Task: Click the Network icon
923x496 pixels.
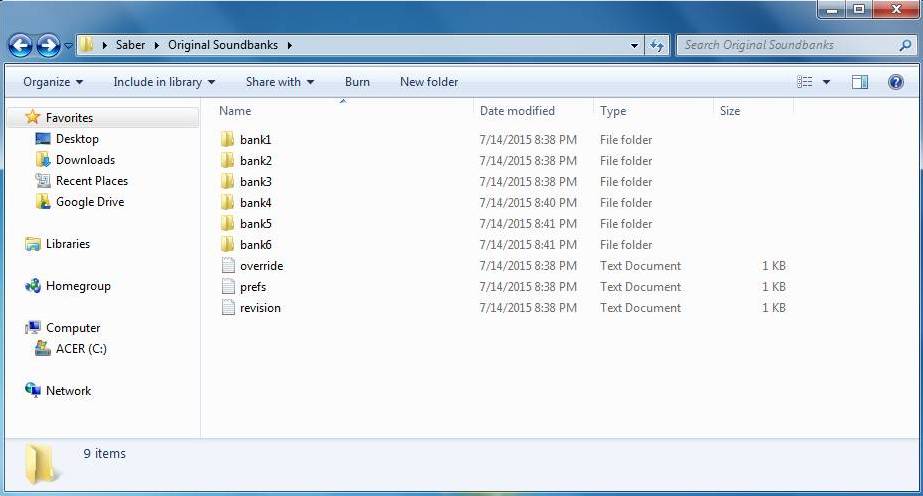Action: point(32,390)
